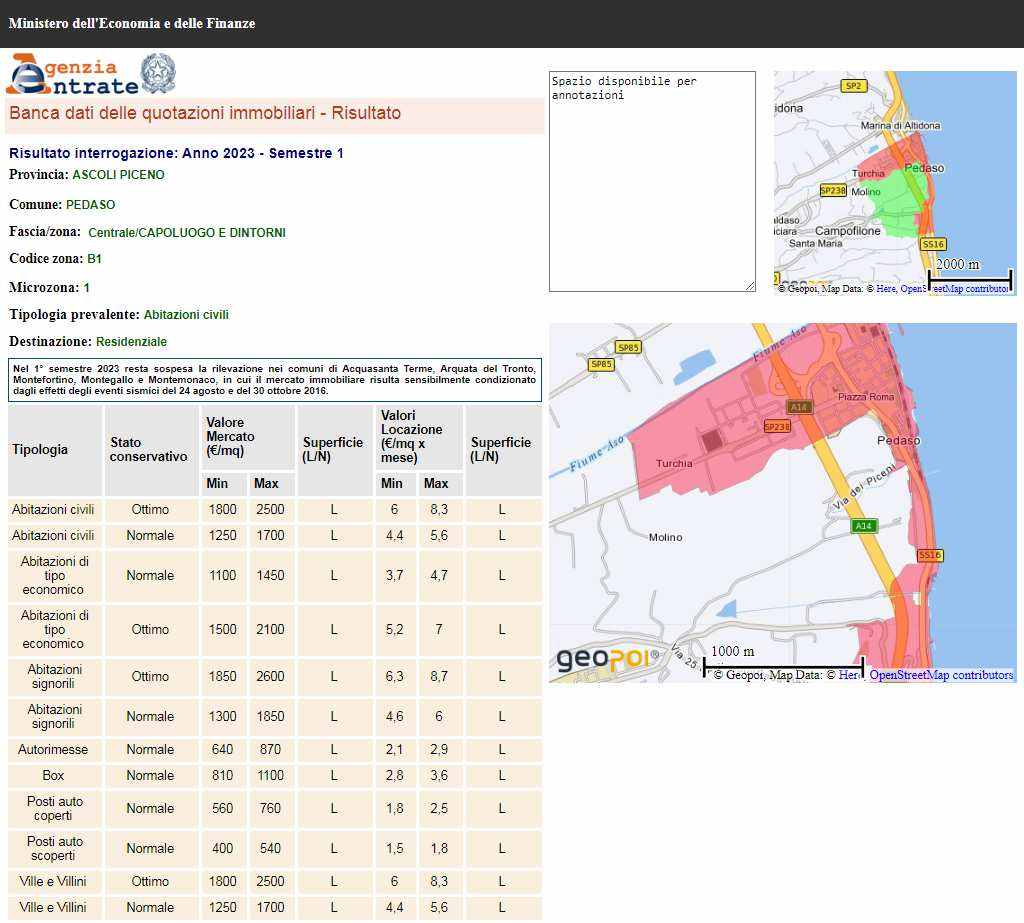Open the OpenStreetMap contributors link on large map
Image resolution: width=1024 pixels, height=923 pixels.
pos(940,675)
